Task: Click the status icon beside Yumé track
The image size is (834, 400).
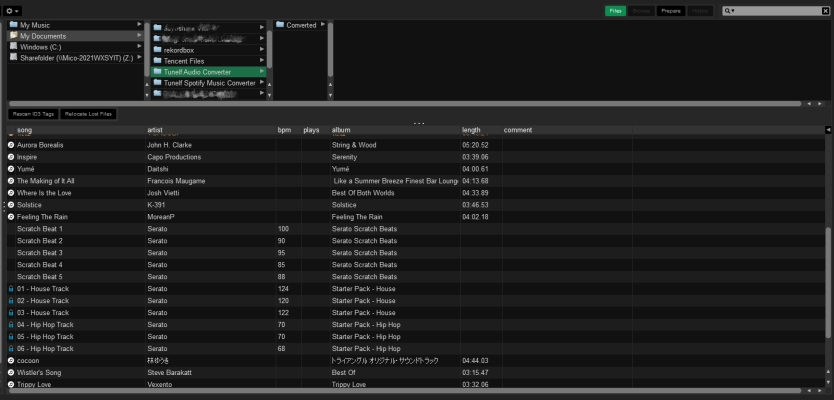Action: click(x=11, y=169)
